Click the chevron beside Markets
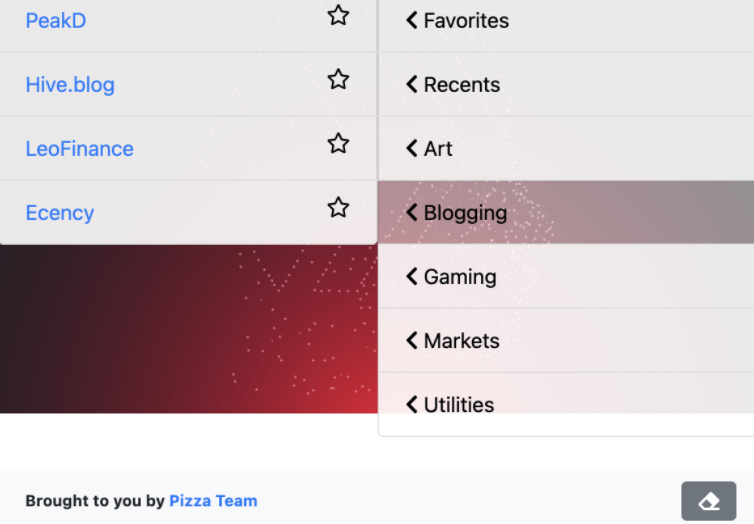 [412, 340]
